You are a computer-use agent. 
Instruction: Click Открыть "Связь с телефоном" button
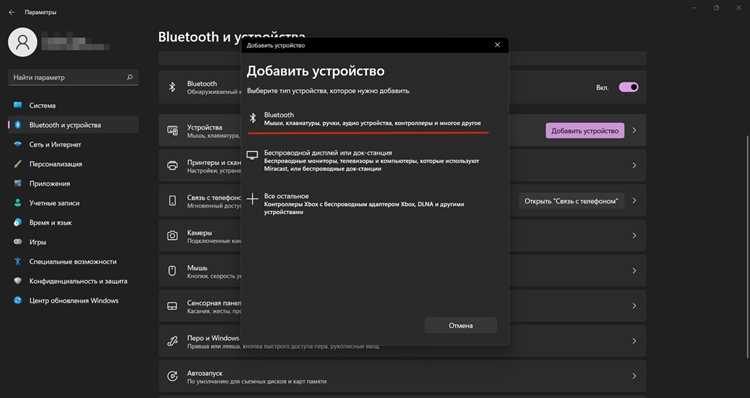coord(571,201)
